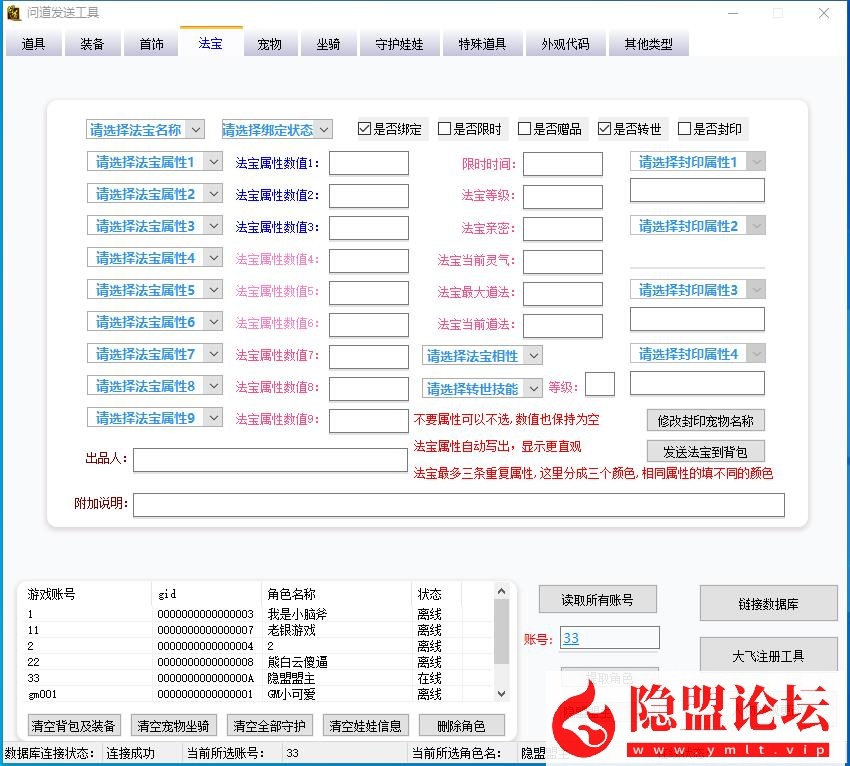Switch to the 宠物 tab
The image size is (850, 766).
[270, 44]
